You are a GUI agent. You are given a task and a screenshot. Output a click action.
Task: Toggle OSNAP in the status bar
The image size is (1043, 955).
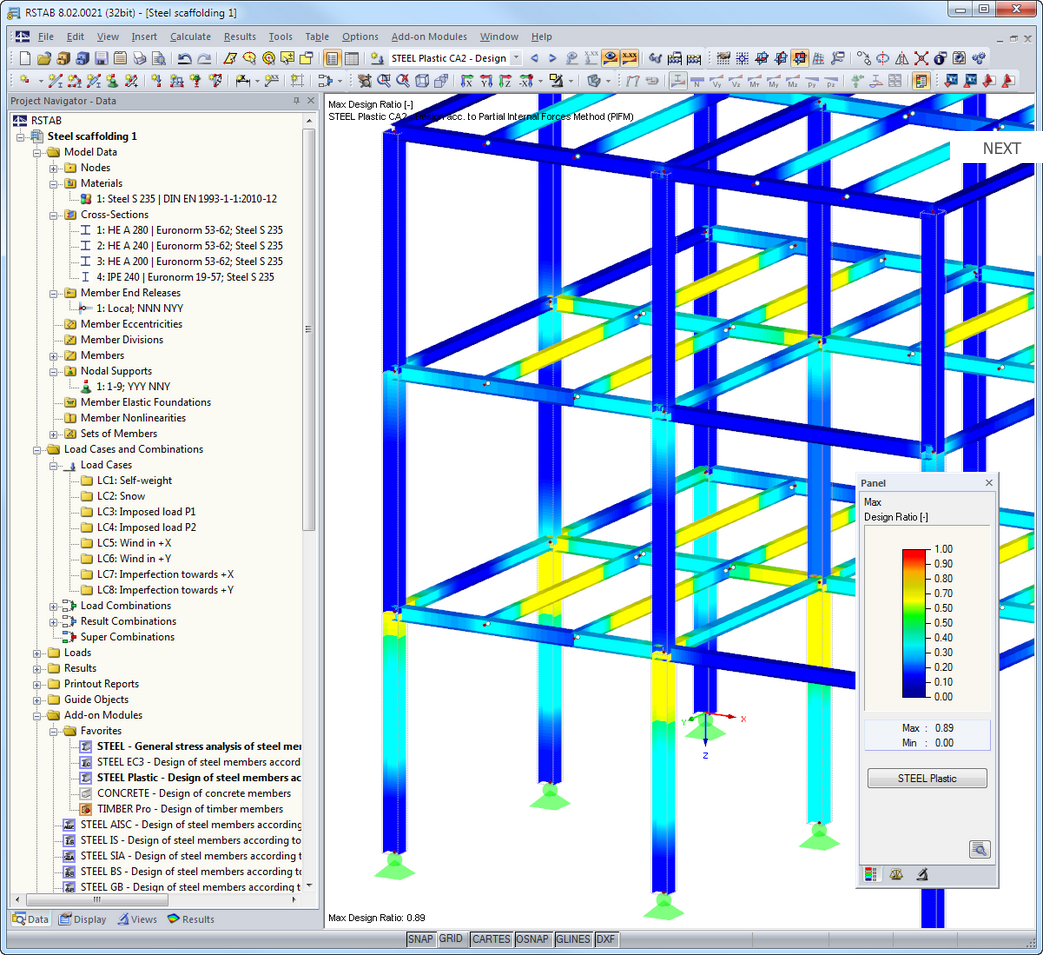532,939
